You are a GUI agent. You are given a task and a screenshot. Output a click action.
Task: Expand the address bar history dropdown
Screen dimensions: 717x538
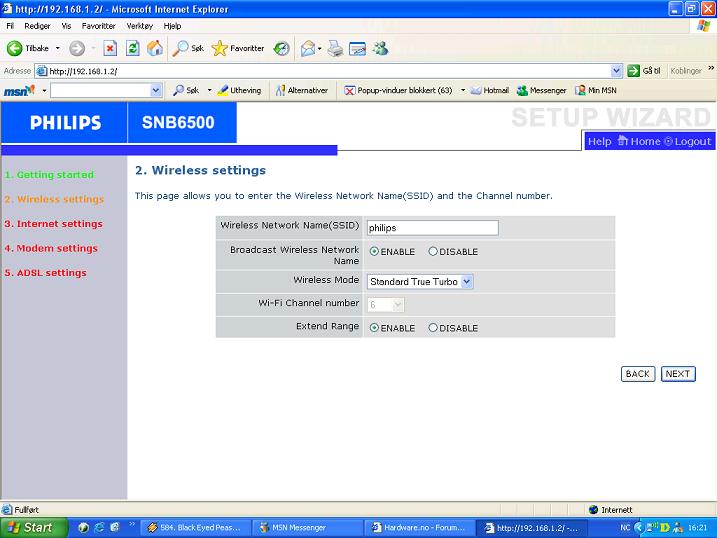(x=616, y=71)
